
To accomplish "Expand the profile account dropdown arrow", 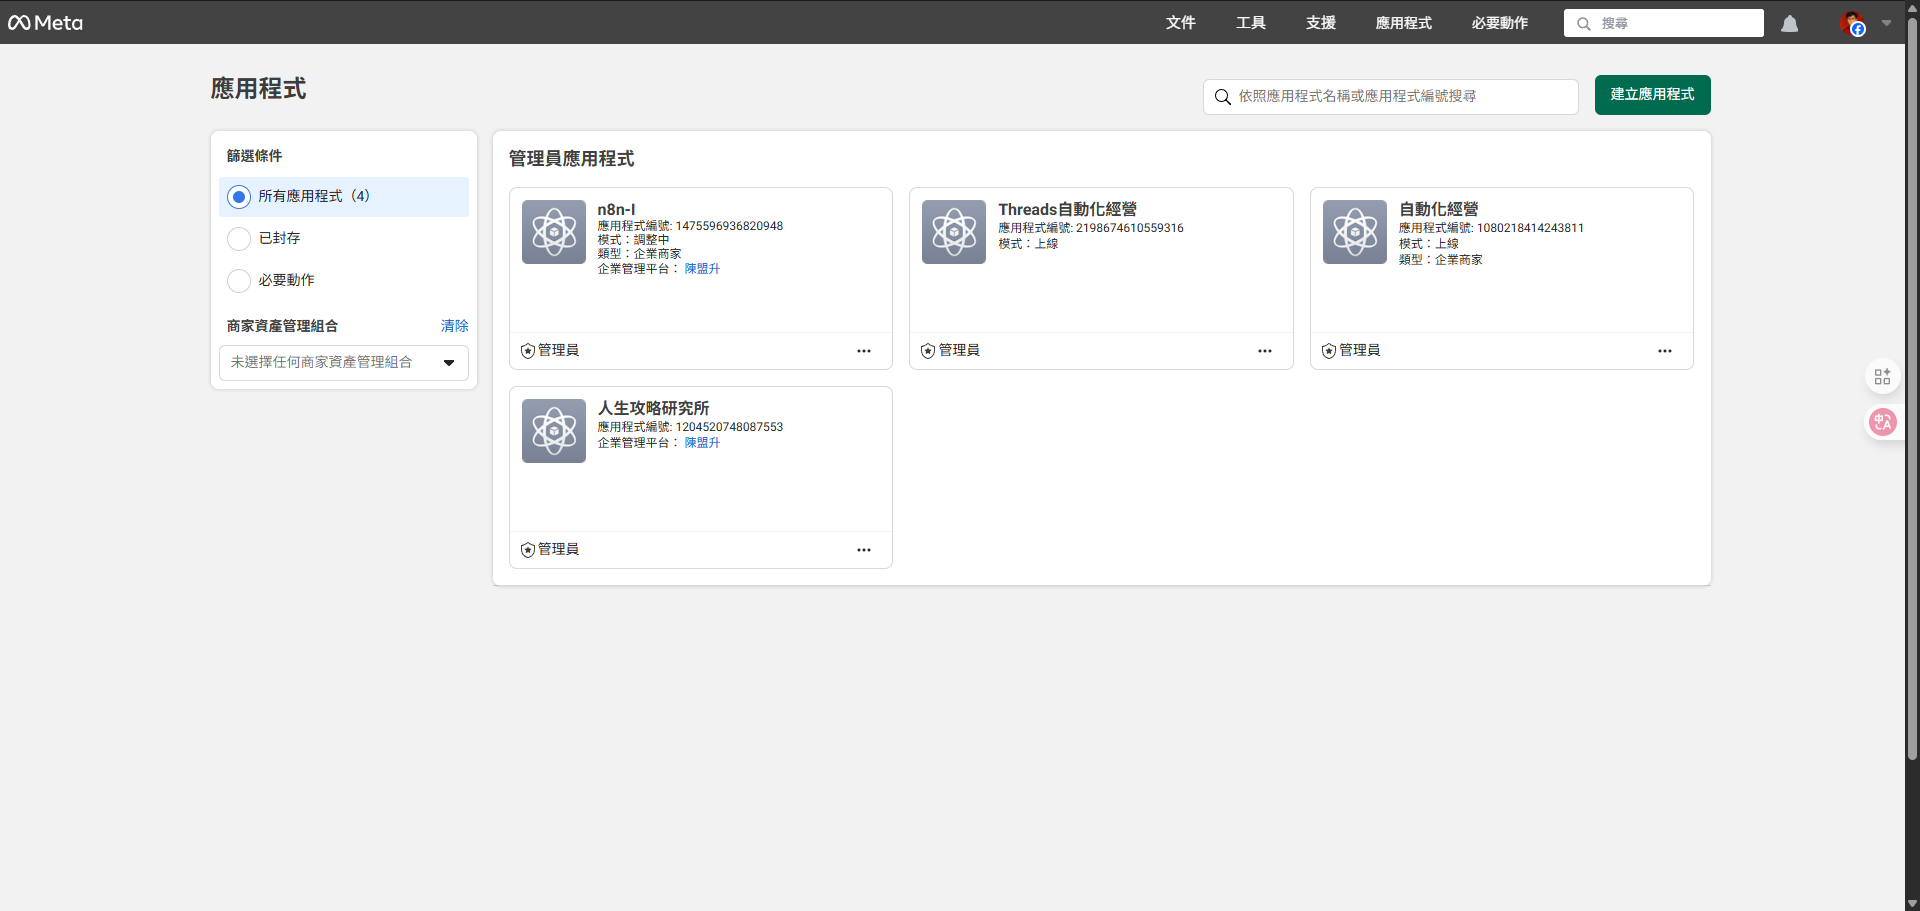I will pos(1886,23).
